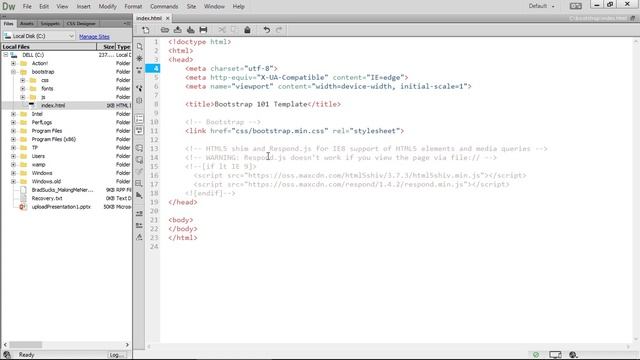Select the Users folder row
Viewport: 640px width, 360px height.
[x=66, y=156]
